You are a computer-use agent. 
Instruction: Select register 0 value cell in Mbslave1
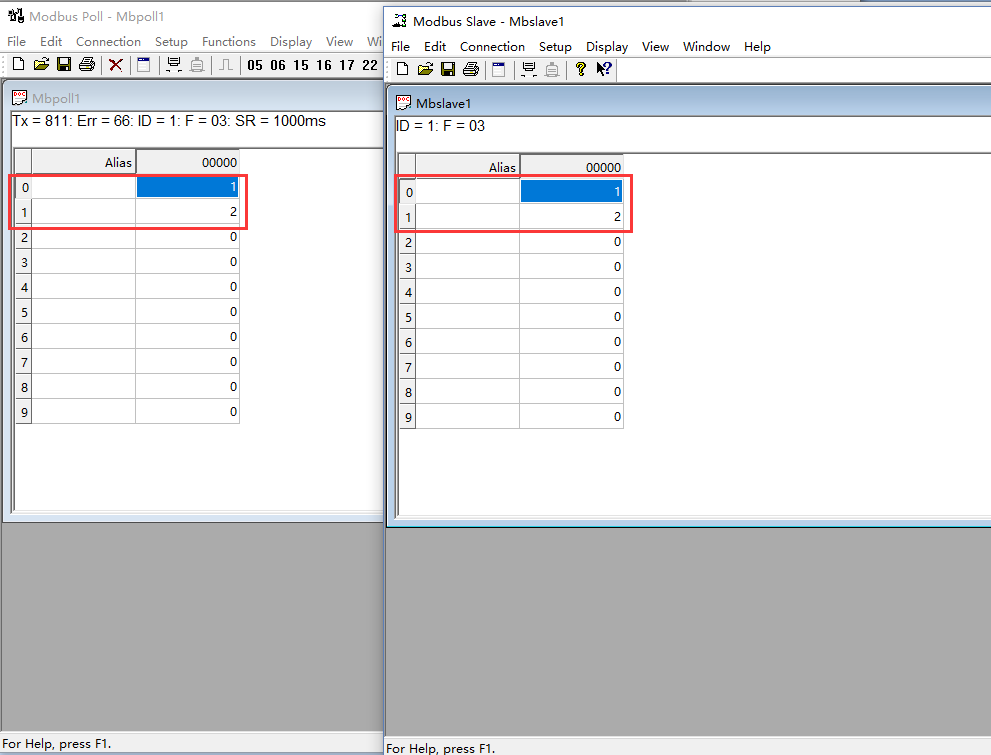(571, 191)
